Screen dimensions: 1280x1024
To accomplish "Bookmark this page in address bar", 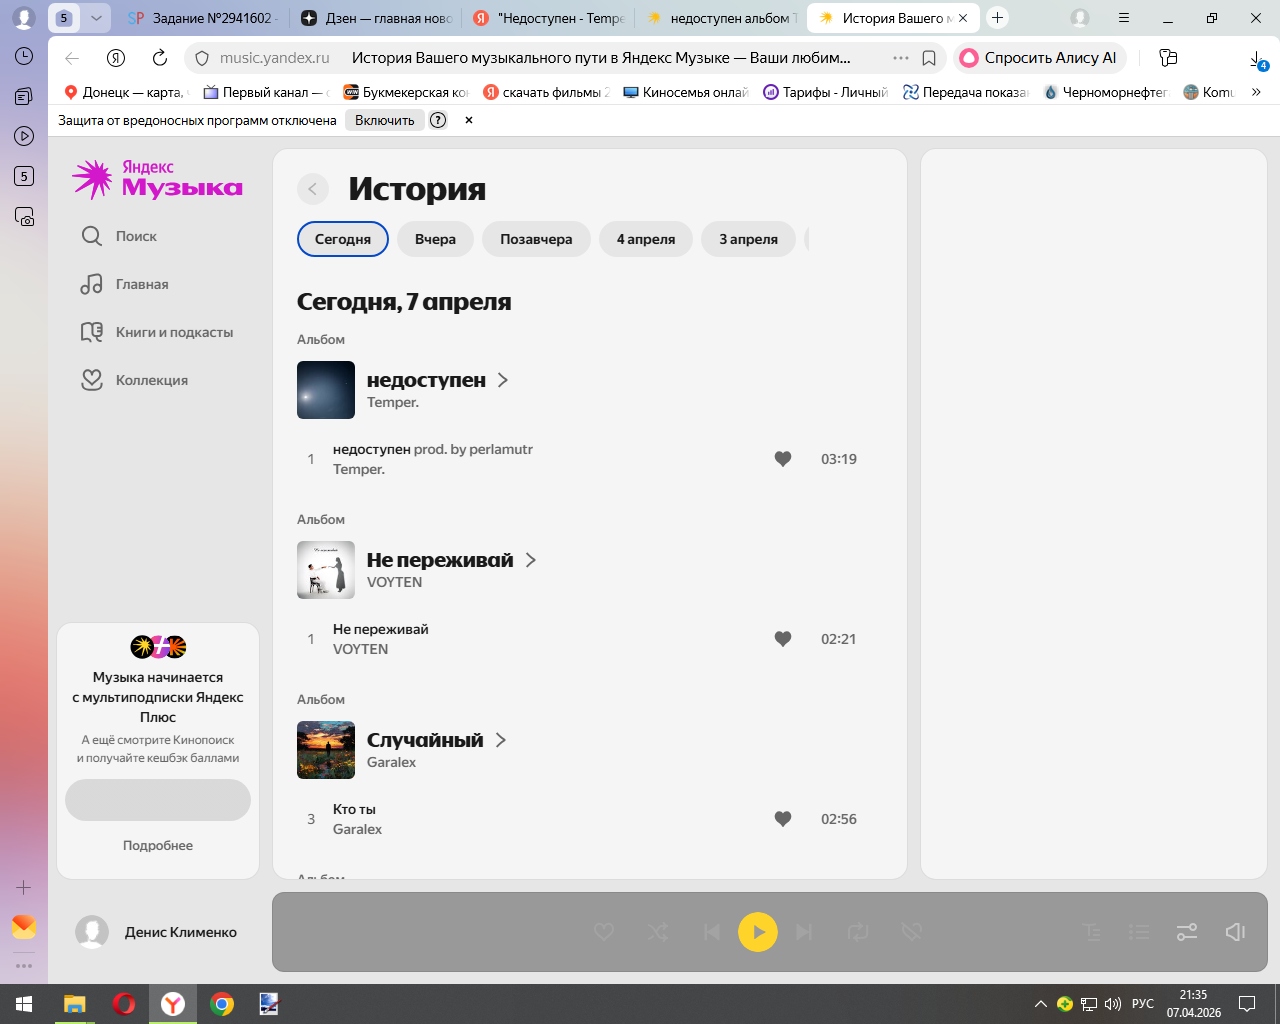I will [x=929, y=58].
